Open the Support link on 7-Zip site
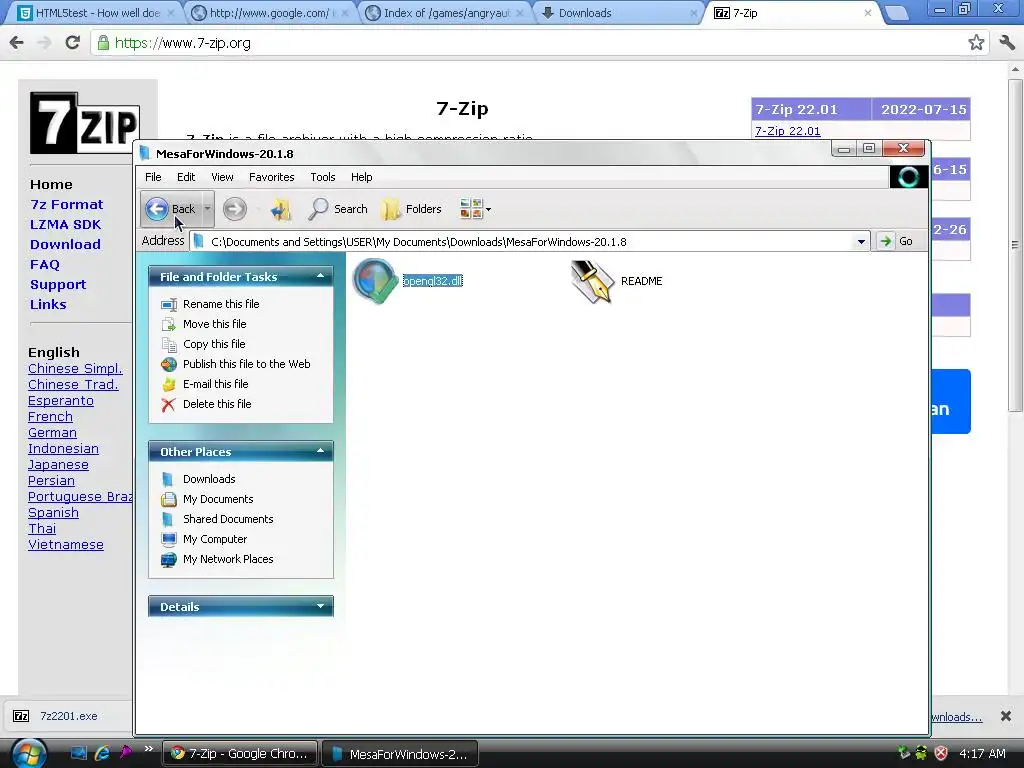 [58, 285]
